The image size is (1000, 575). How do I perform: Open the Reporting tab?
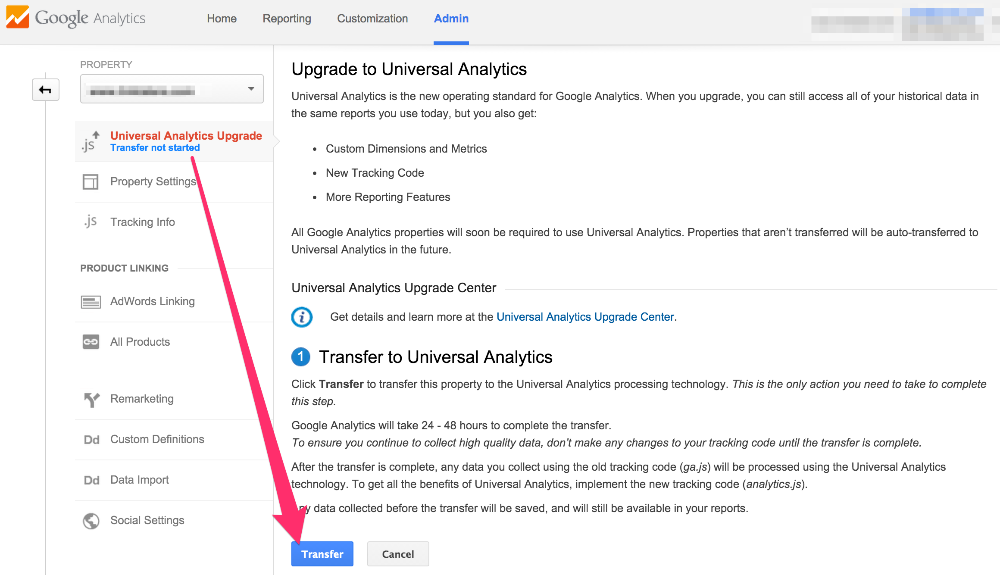tap(287, 18)
